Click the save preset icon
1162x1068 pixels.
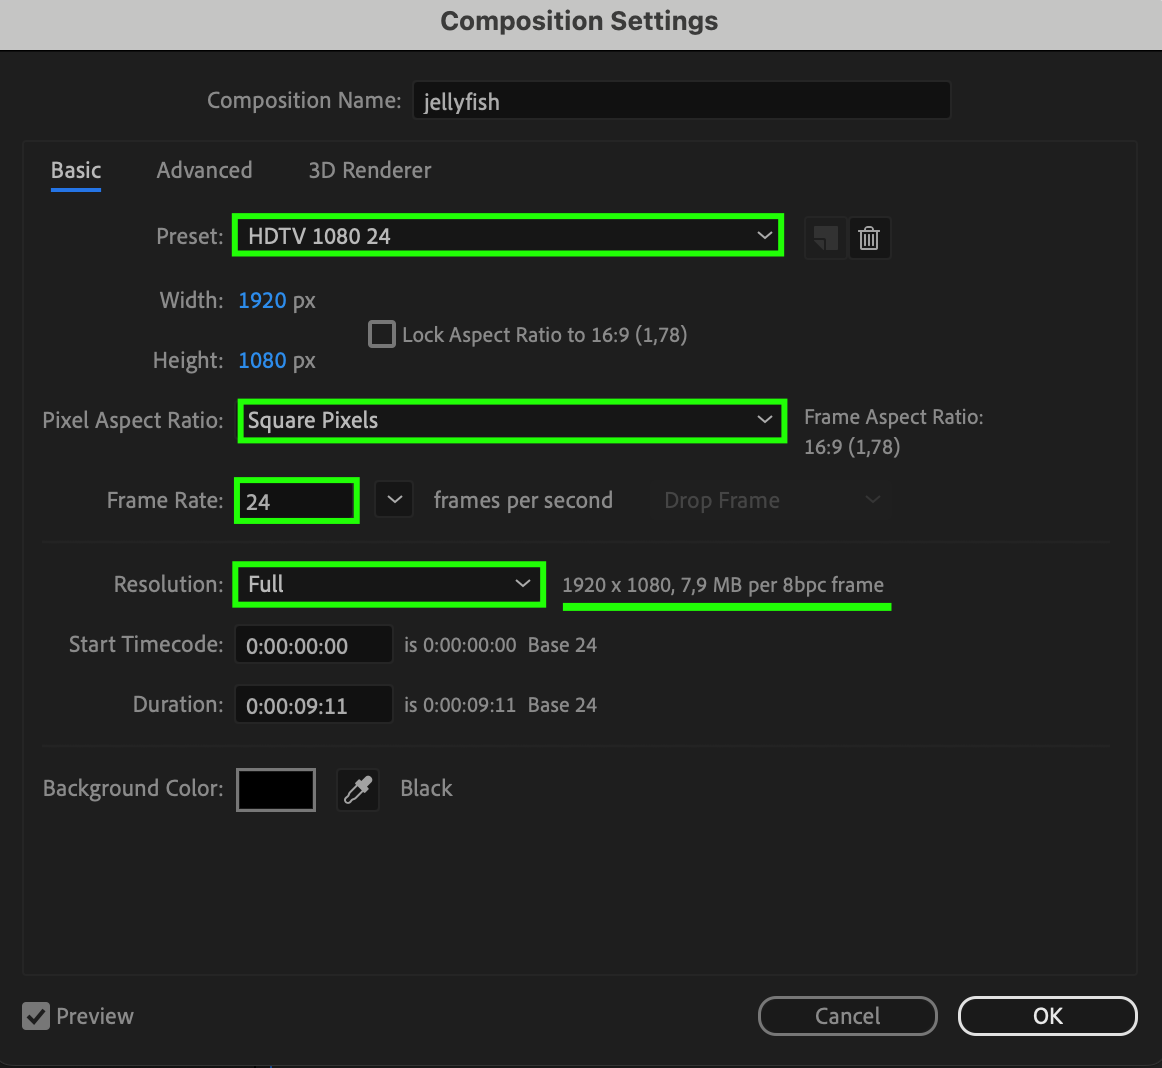825,238
